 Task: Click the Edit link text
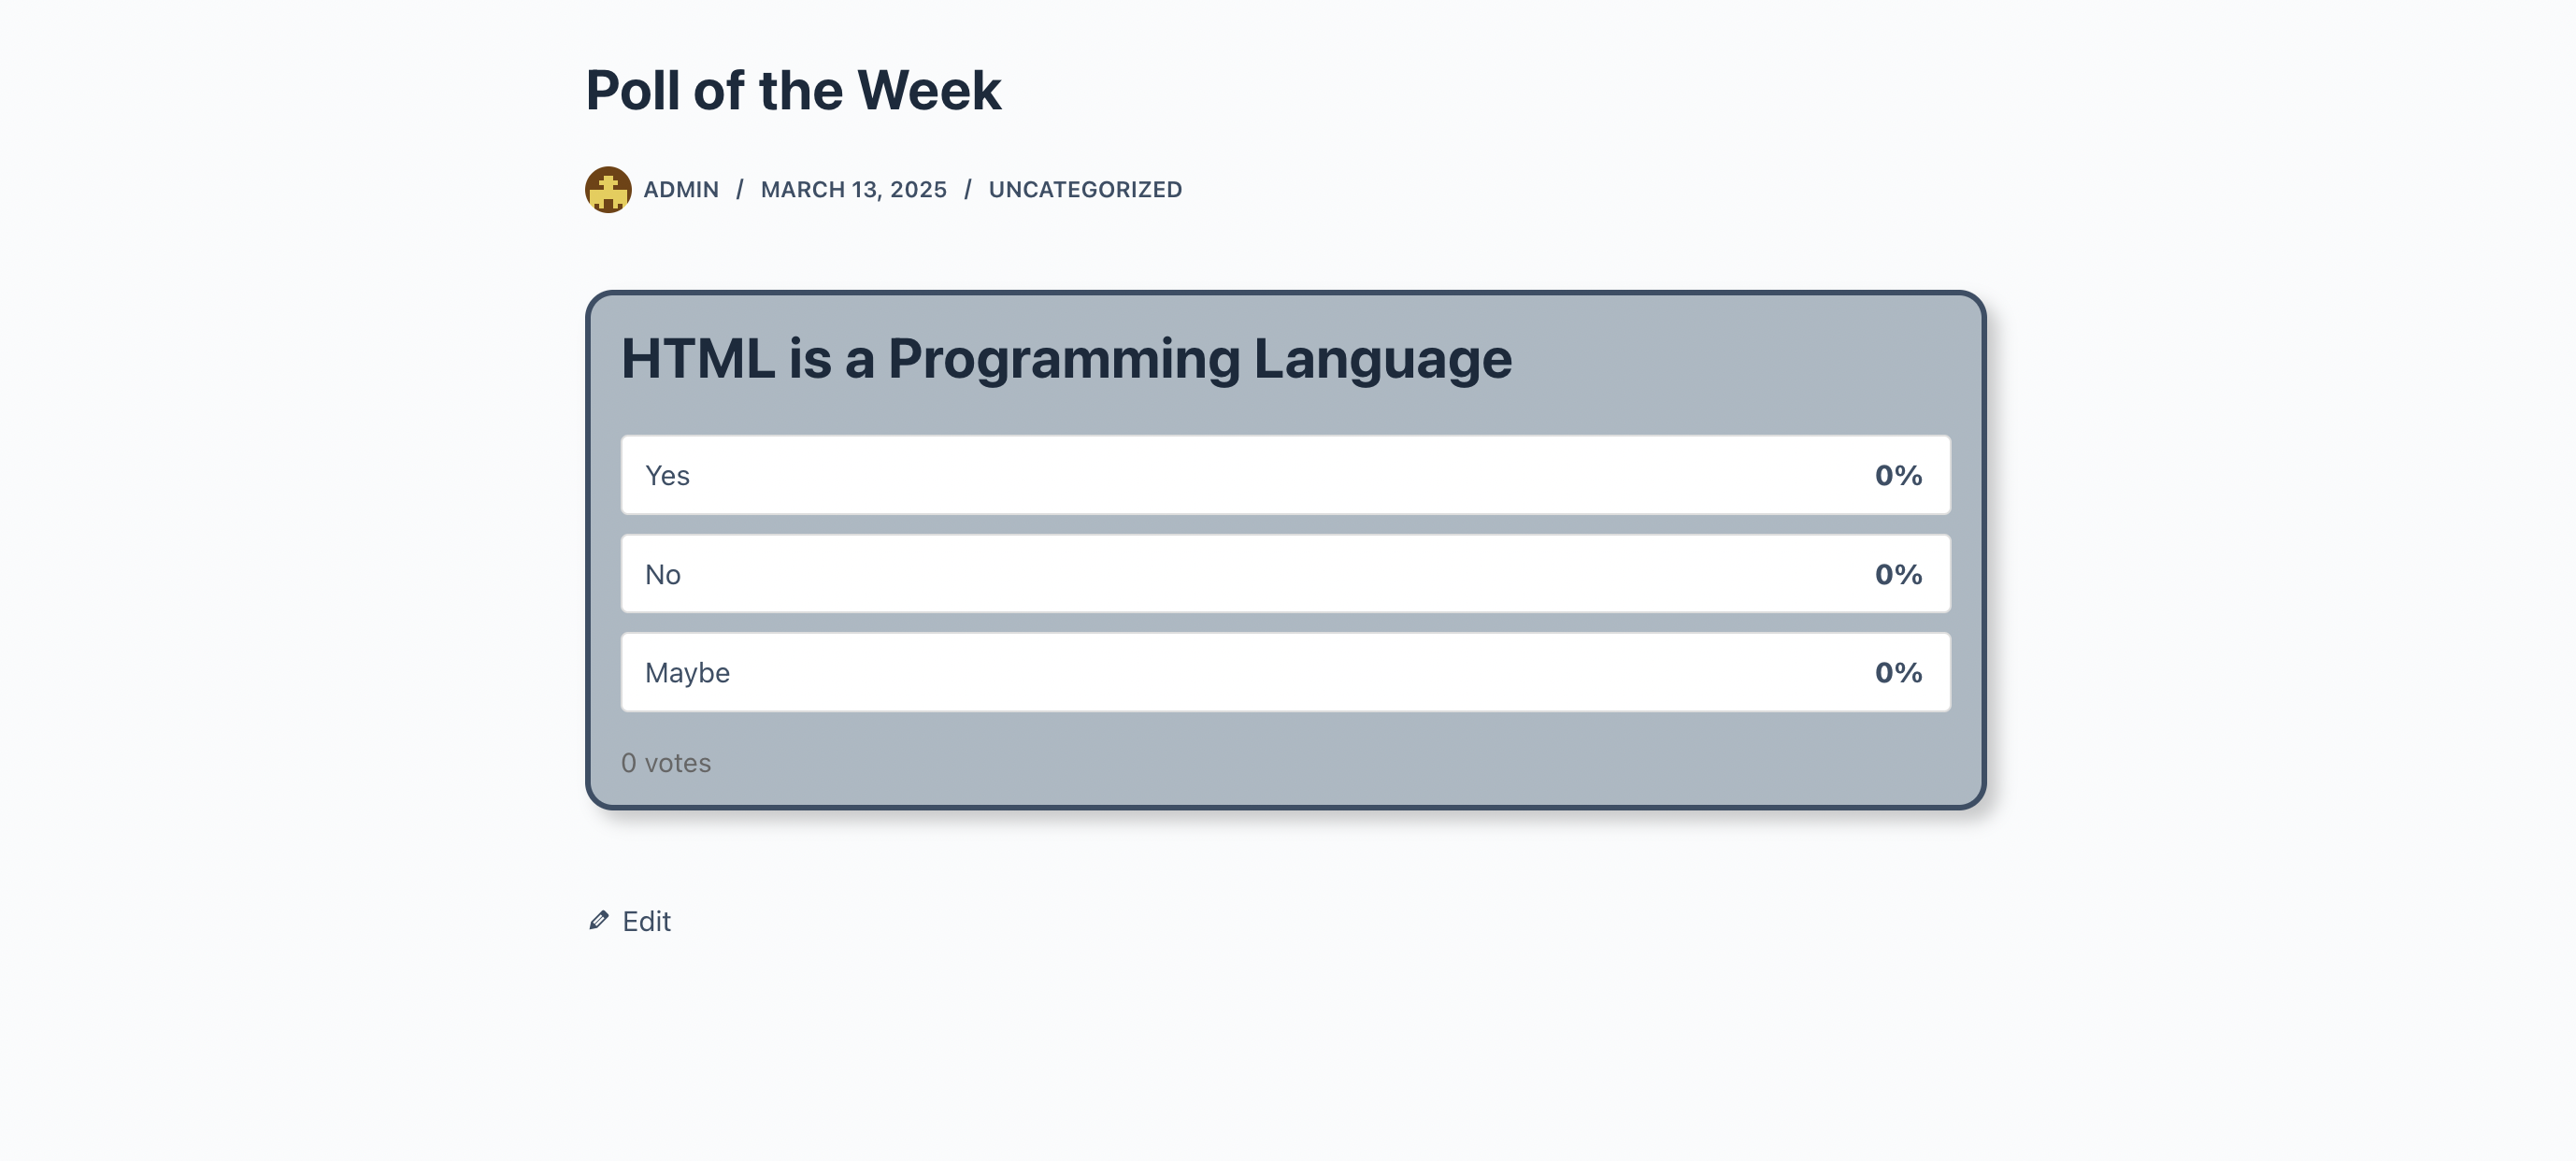(x=646, y=921)
